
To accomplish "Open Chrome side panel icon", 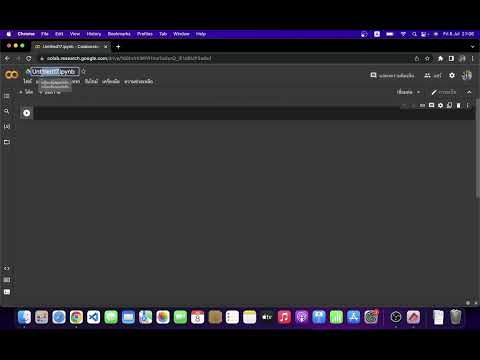I will [451, 59].
